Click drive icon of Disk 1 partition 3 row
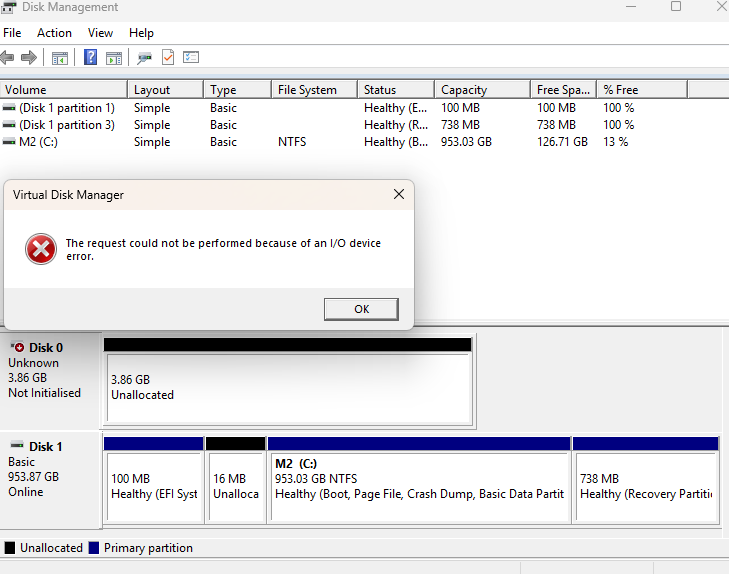The width and height of the screenshot is (729, 574). click(9, 125)
